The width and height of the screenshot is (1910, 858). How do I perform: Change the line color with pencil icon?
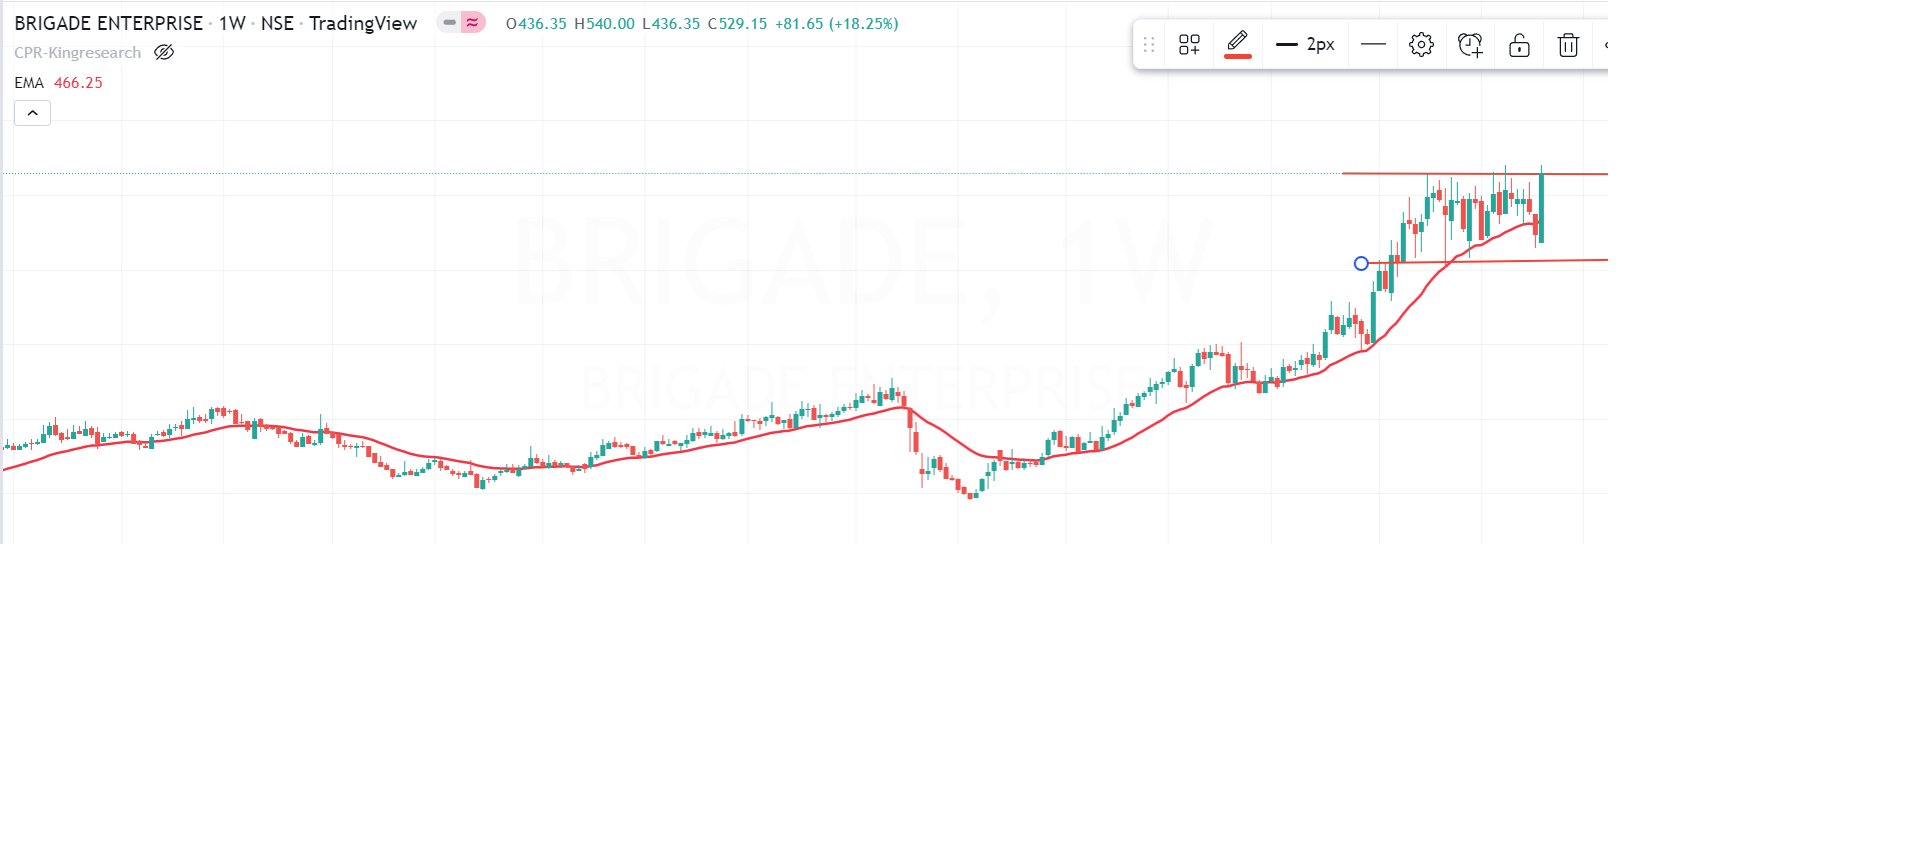click(x=1238, y=45)
